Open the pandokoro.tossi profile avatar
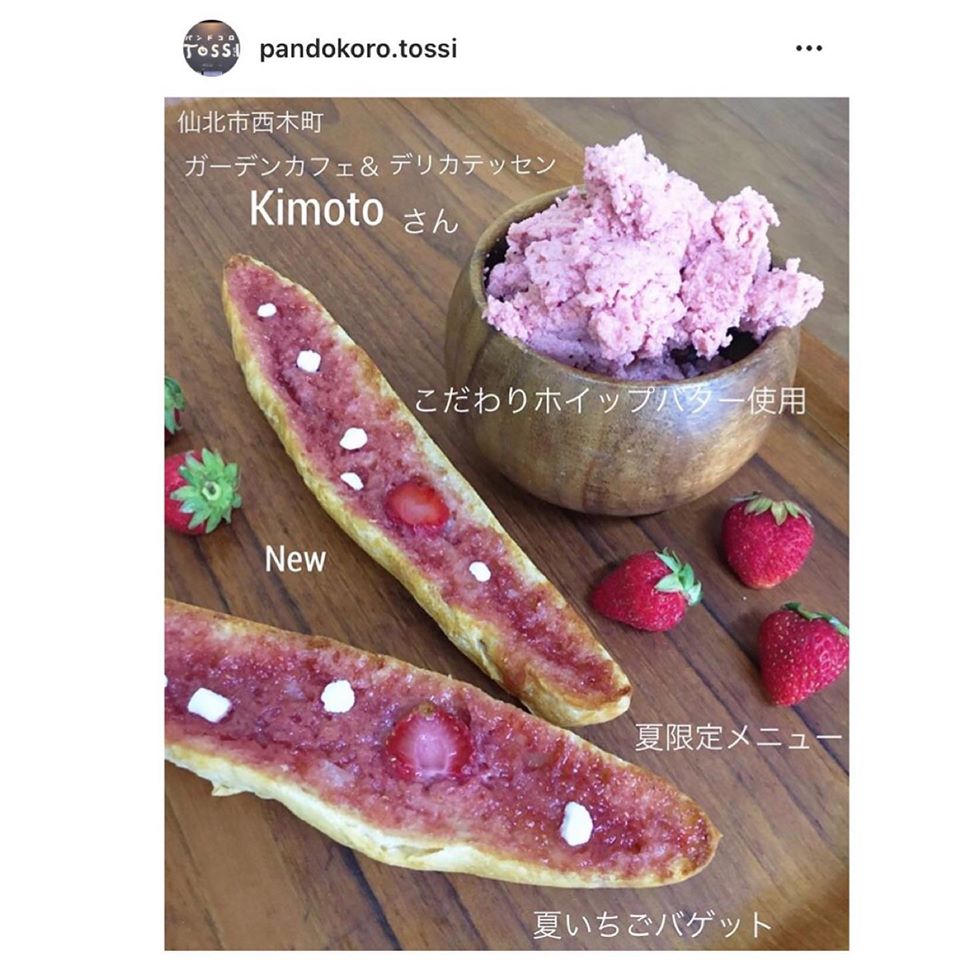 coord(211,48)
